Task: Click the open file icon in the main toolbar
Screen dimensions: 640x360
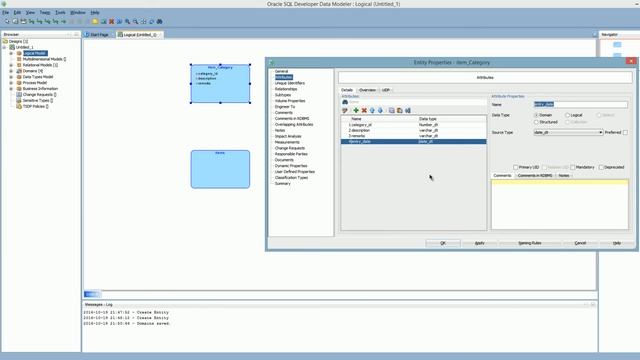Action: coord(15,22)
